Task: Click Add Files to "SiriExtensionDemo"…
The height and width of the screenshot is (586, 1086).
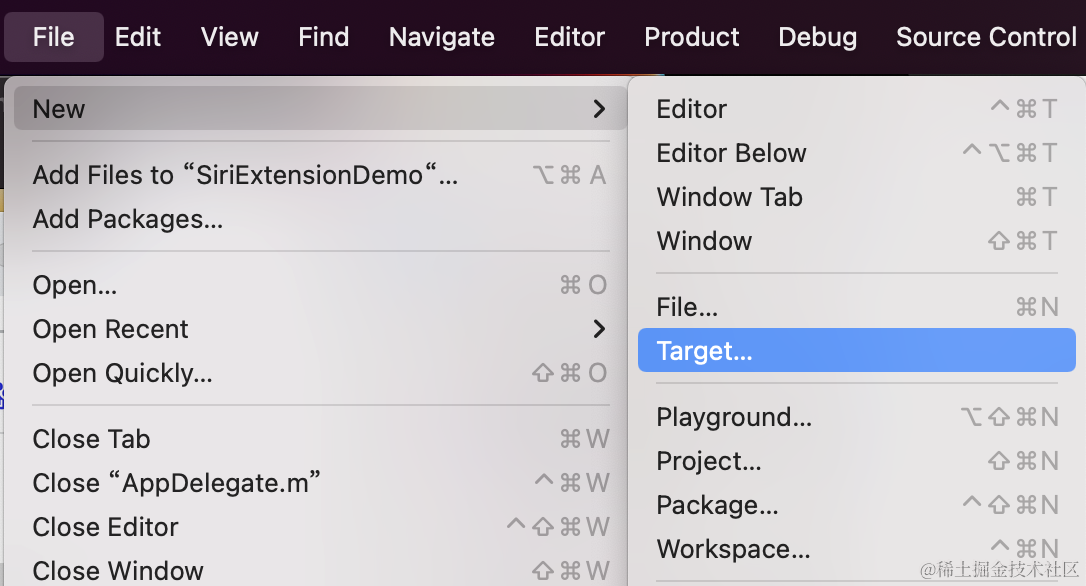Action: (x=245, y=175)
